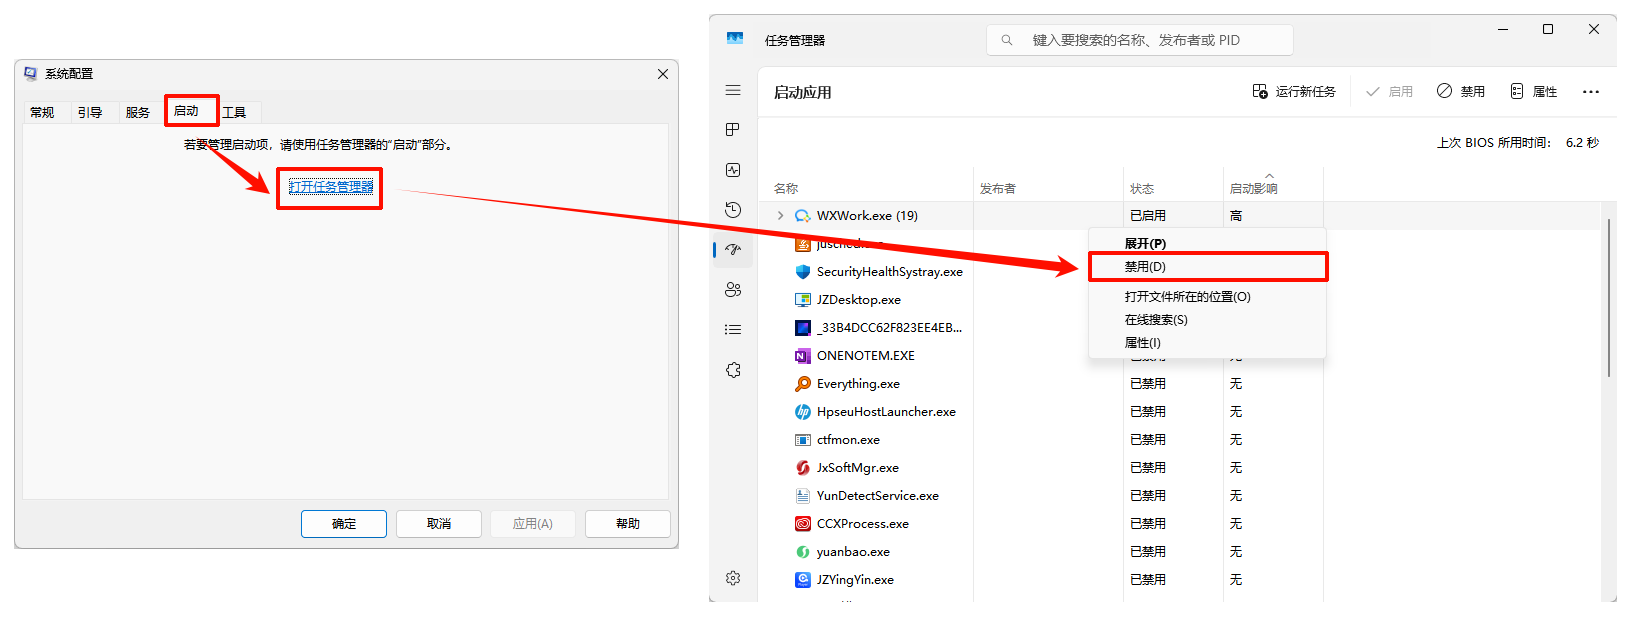1630x625 pixels.
Task: Click the YunDetectService.exe document icon
Action: [x=802, y=496]
